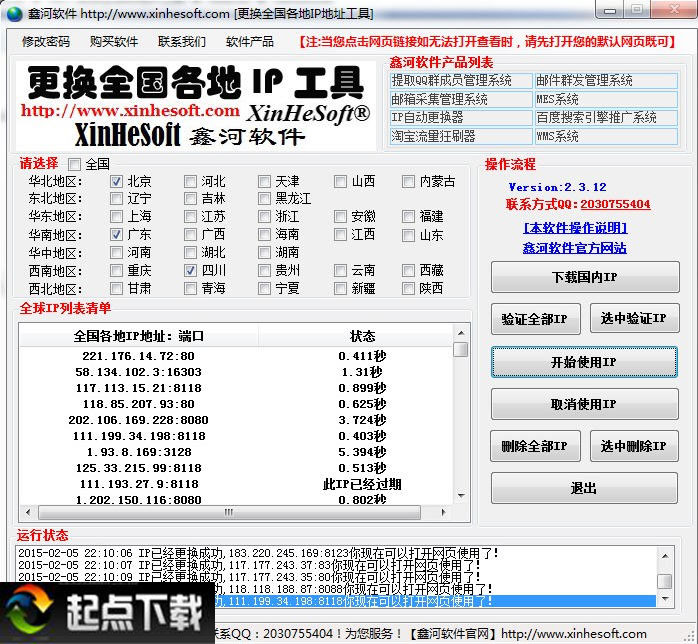Screen dimensions: 698x644
Task: Check the 黑龙江 checkbox
Action: tap(264, 198)
